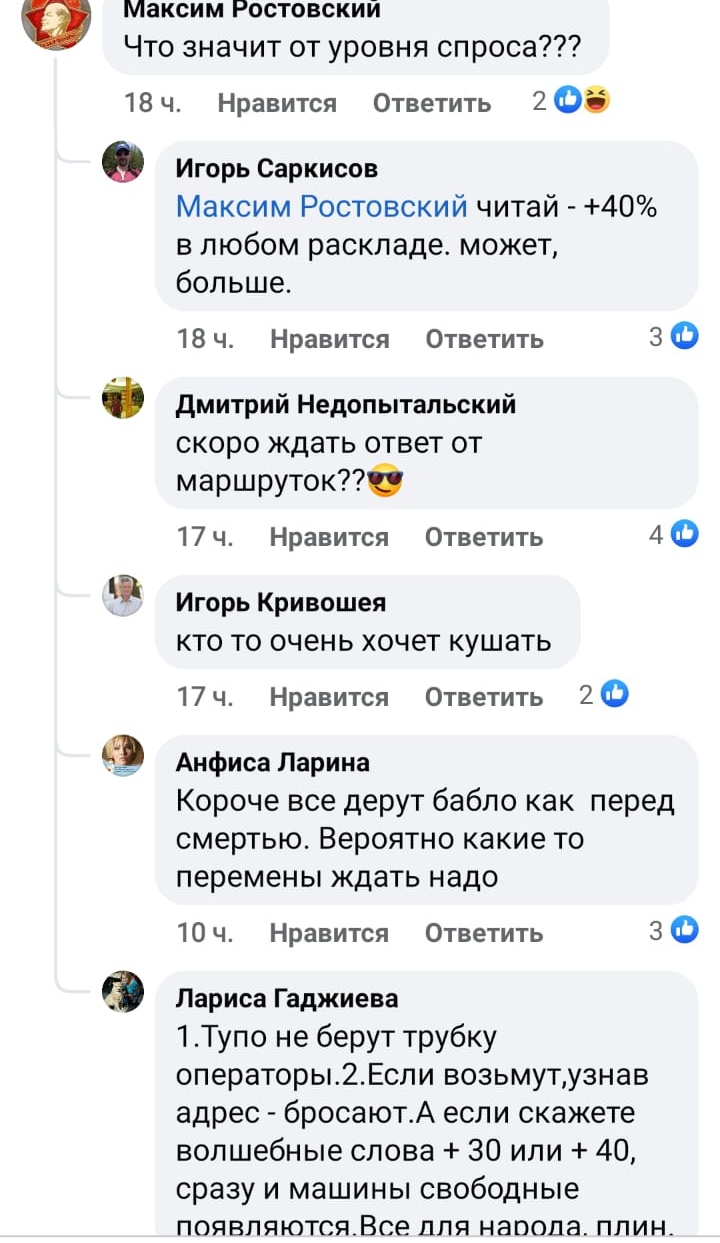Tap Игорь Кривошея's avatar
This screenshot has height=1243, width=720.
click(x=123, y=596)
